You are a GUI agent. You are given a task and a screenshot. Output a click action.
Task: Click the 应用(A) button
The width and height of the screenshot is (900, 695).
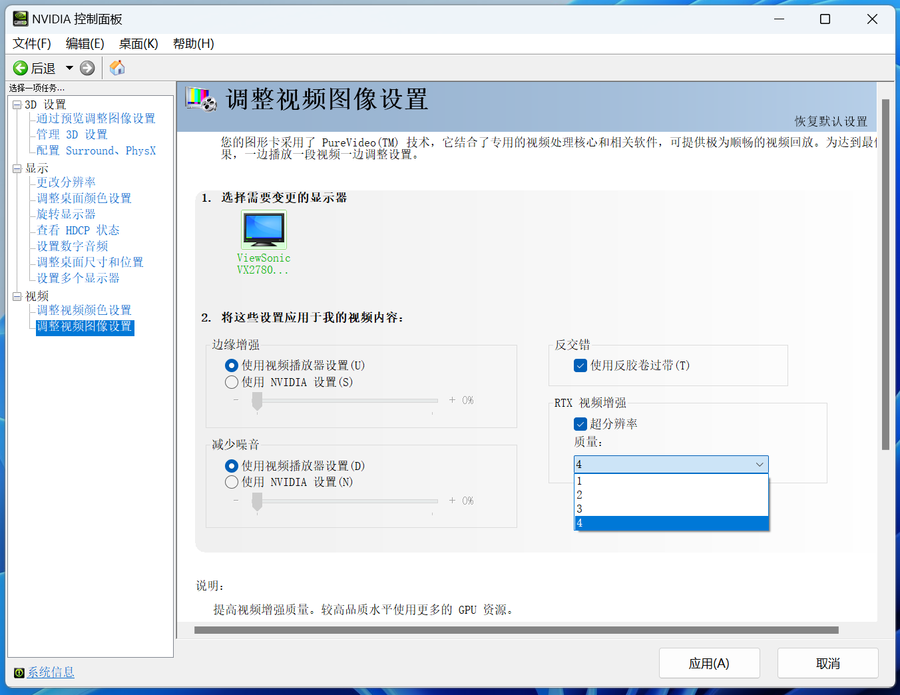click(709, 663)
